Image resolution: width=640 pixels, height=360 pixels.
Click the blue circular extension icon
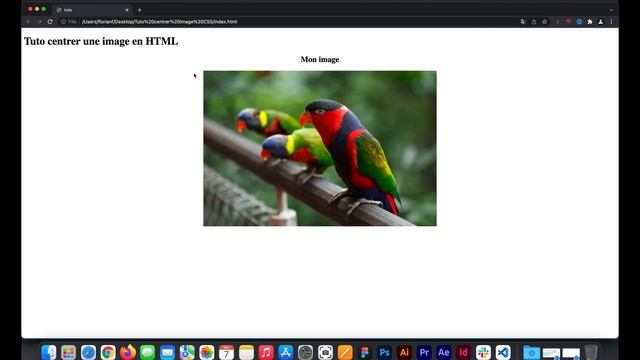(x=579, y=22)
